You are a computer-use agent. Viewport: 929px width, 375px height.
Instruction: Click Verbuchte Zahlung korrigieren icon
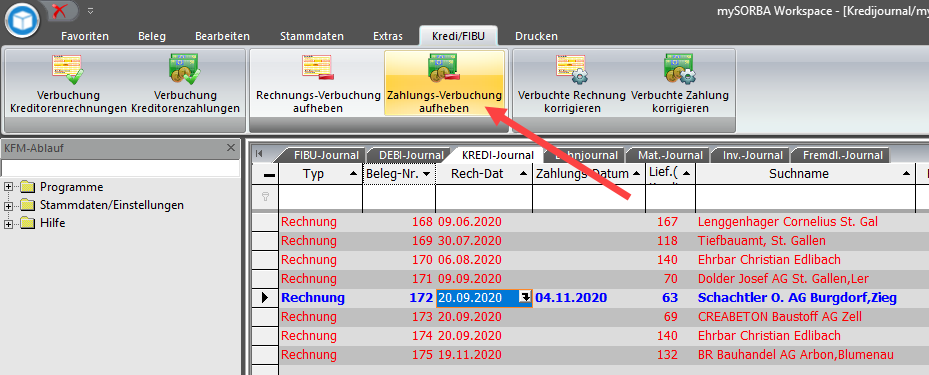coord(680,68)
